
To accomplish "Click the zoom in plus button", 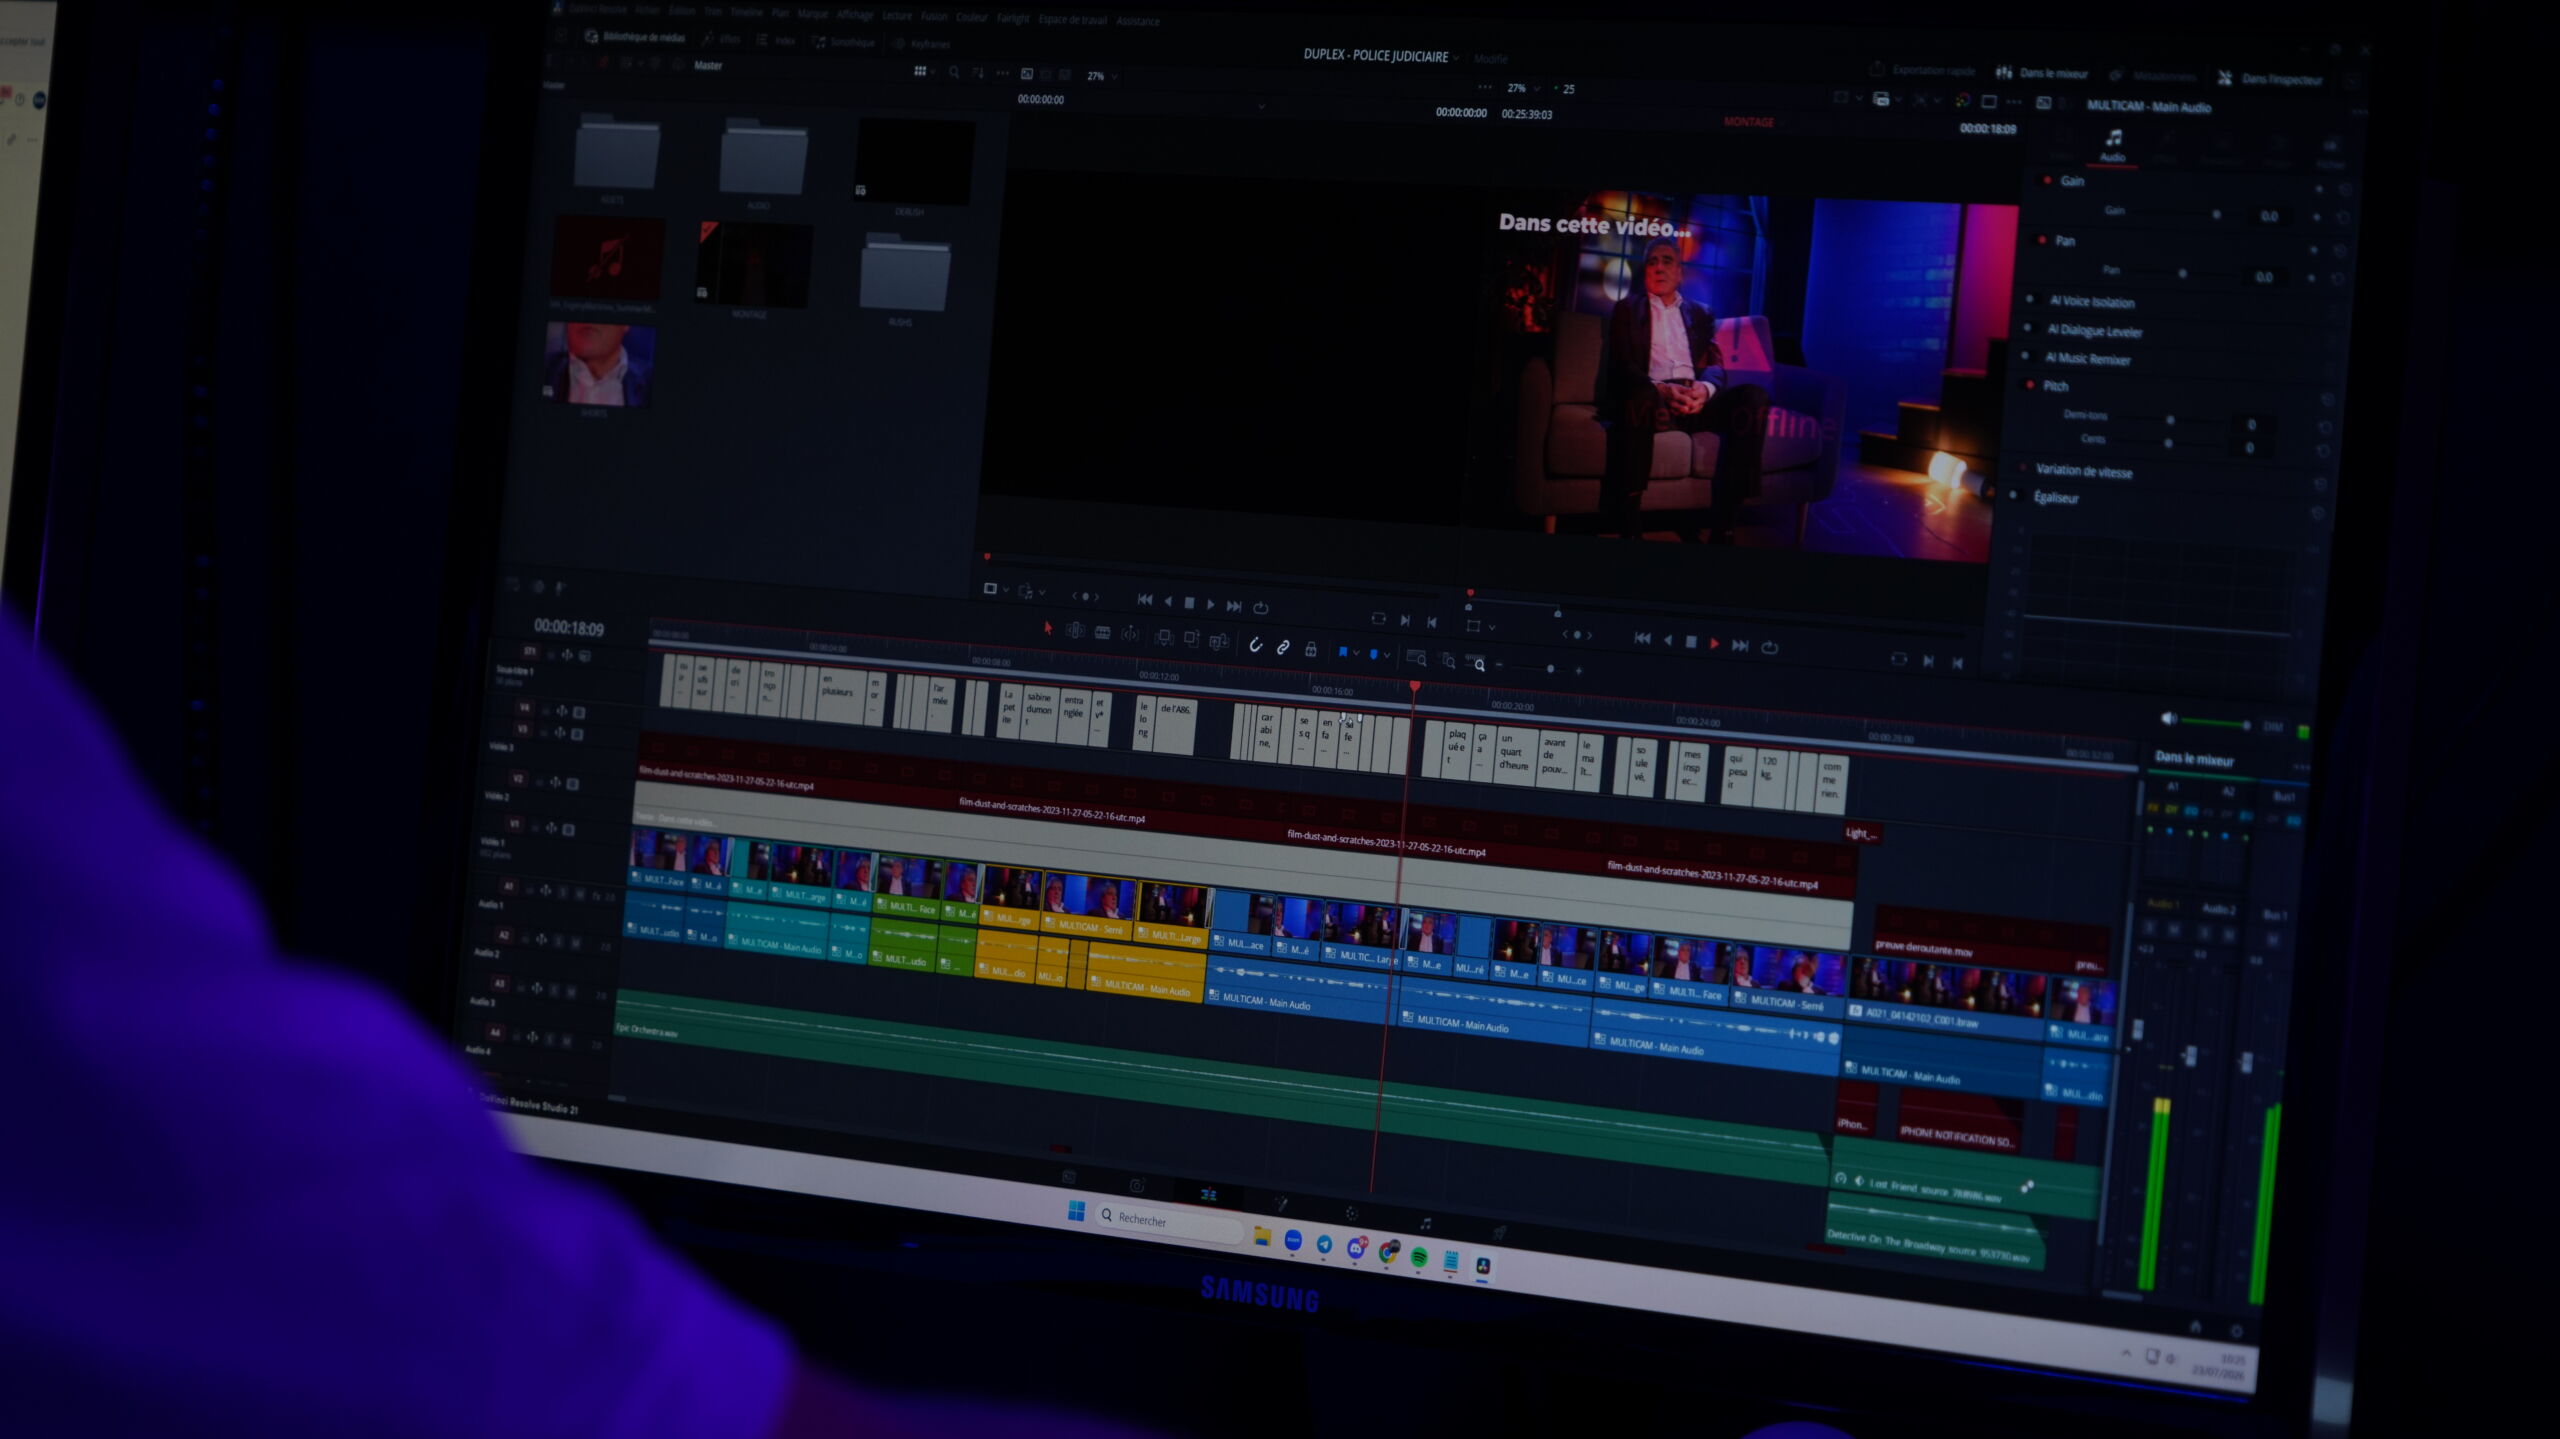I will 1578,671.
